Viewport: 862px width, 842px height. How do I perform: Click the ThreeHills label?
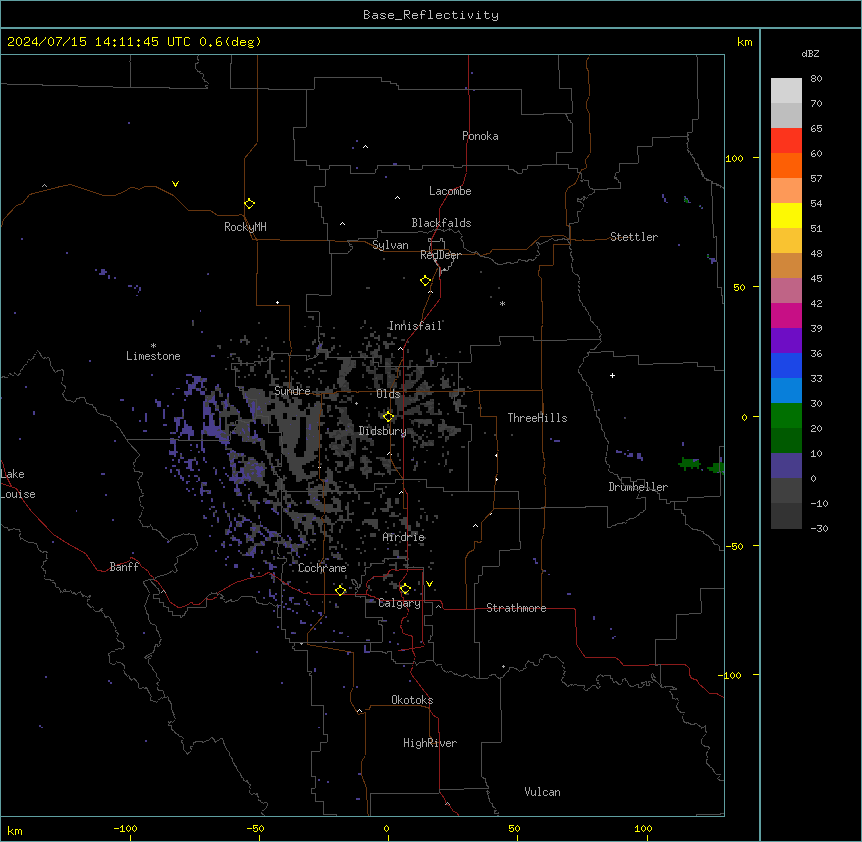[537, 418]
